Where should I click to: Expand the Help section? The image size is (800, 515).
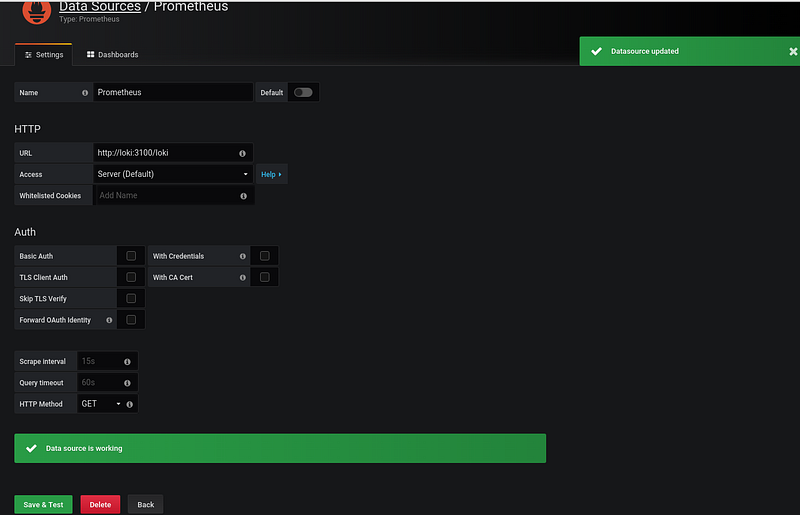(271, 174)
